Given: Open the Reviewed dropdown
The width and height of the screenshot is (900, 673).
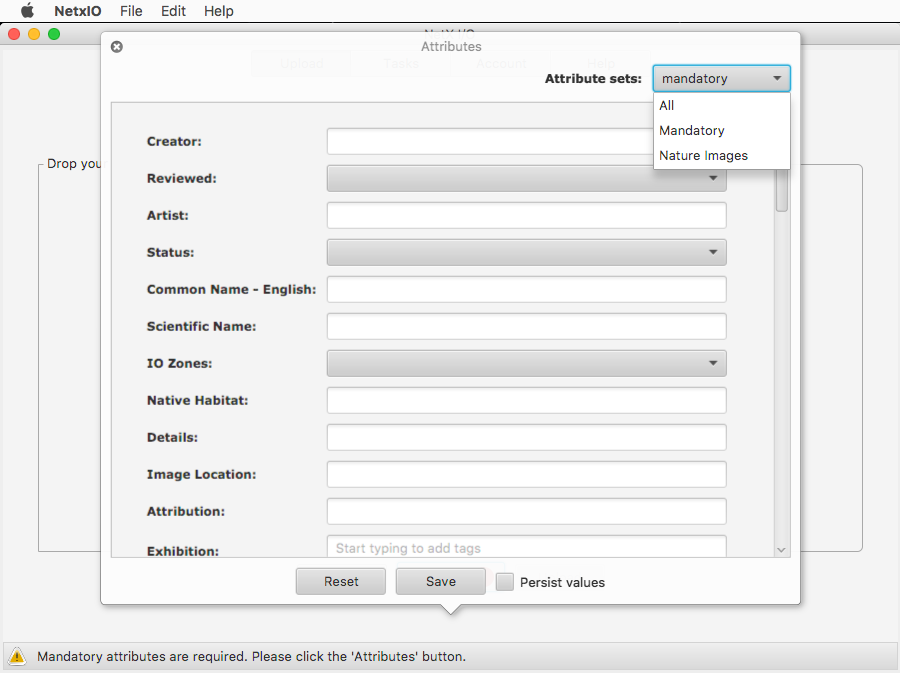Looking at the screenshot, I should [526, 178].
